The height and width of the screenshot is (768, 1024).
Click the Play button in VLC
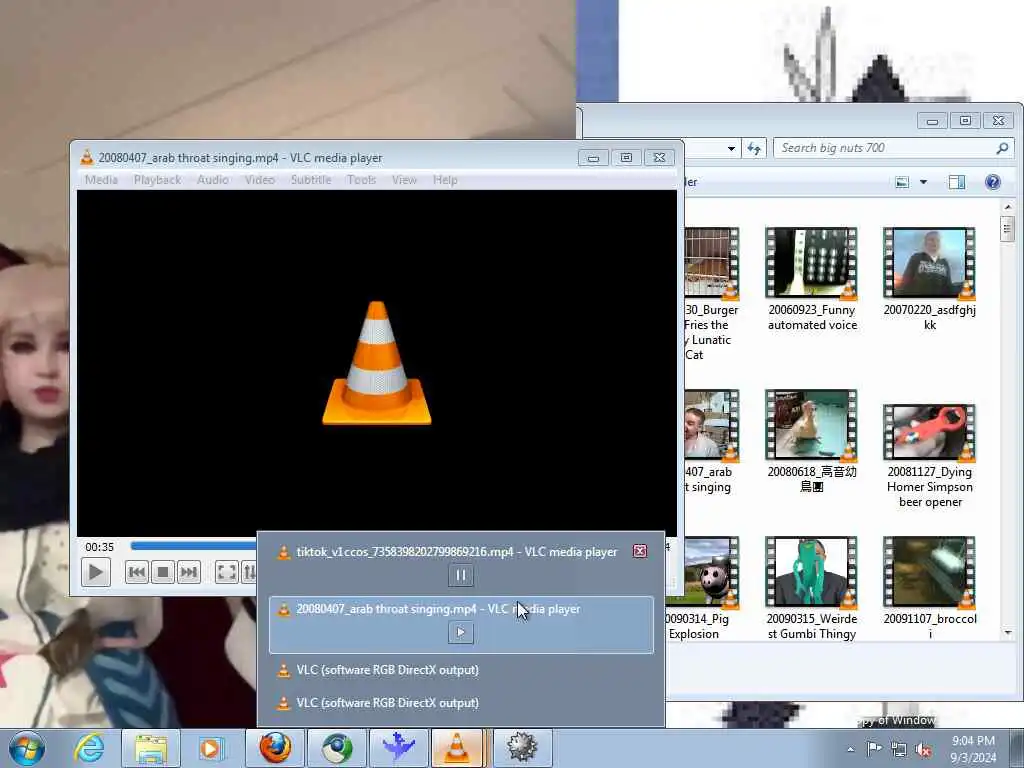point(95,573)
